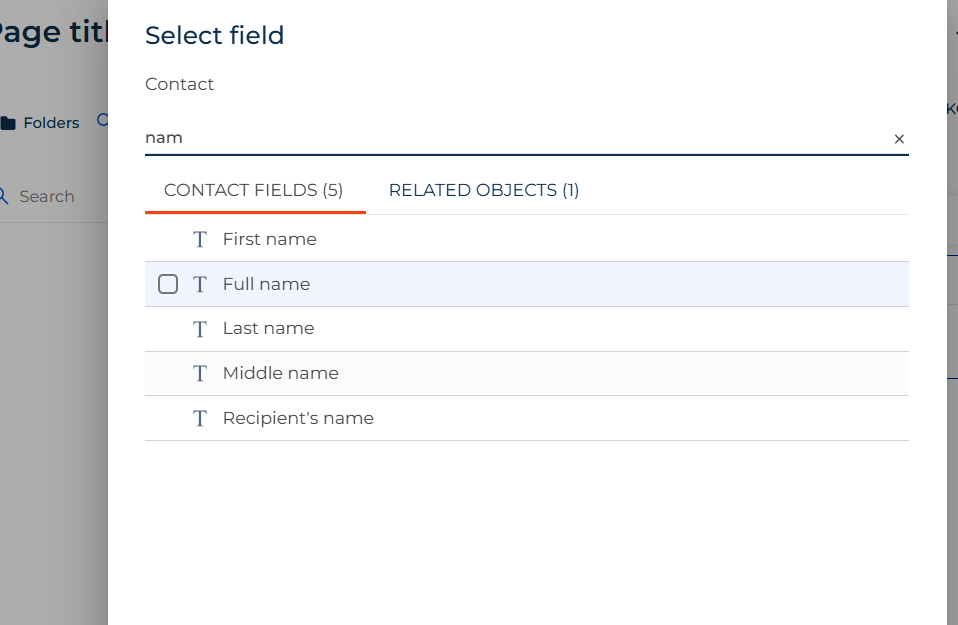The width and height of the screenshot is (958, 625).
Task: Check the Full name checkbox
Action: [168, 284]
